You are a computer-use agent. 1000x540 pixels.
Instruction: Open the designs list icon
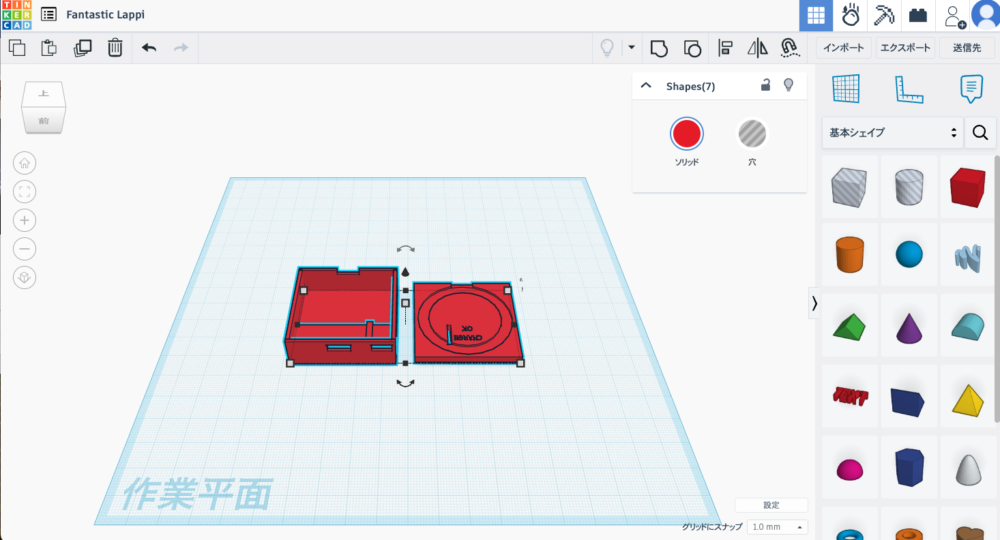point(48,14)
